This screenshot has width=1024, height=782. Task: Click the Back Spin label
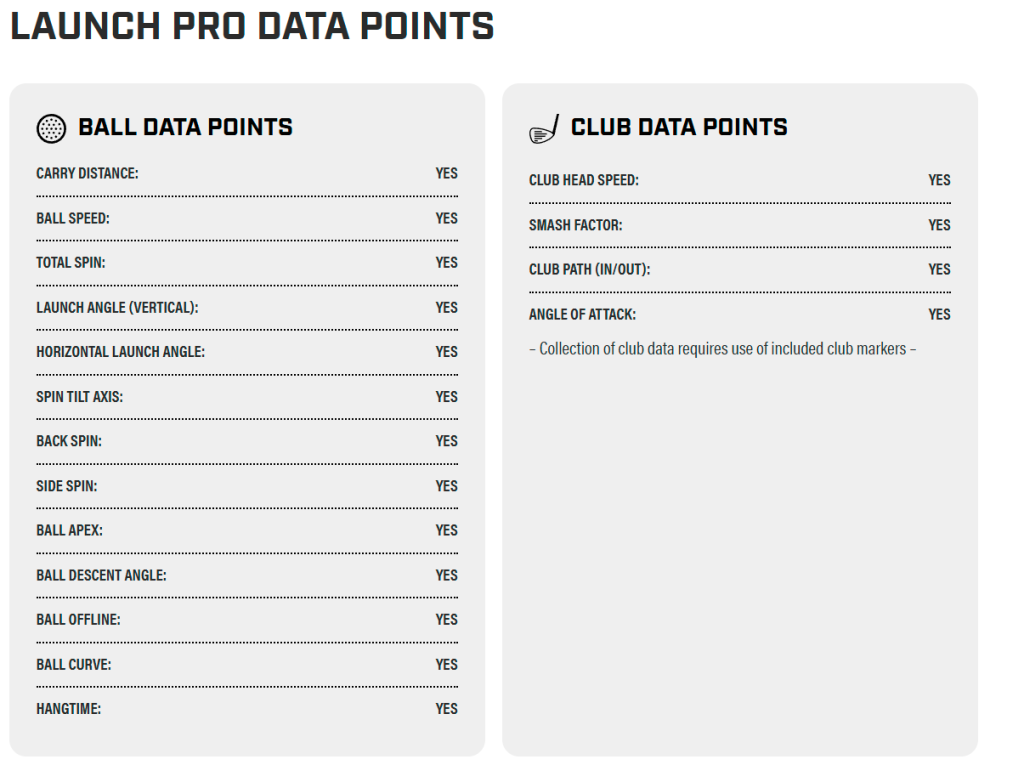pos(69,441)
